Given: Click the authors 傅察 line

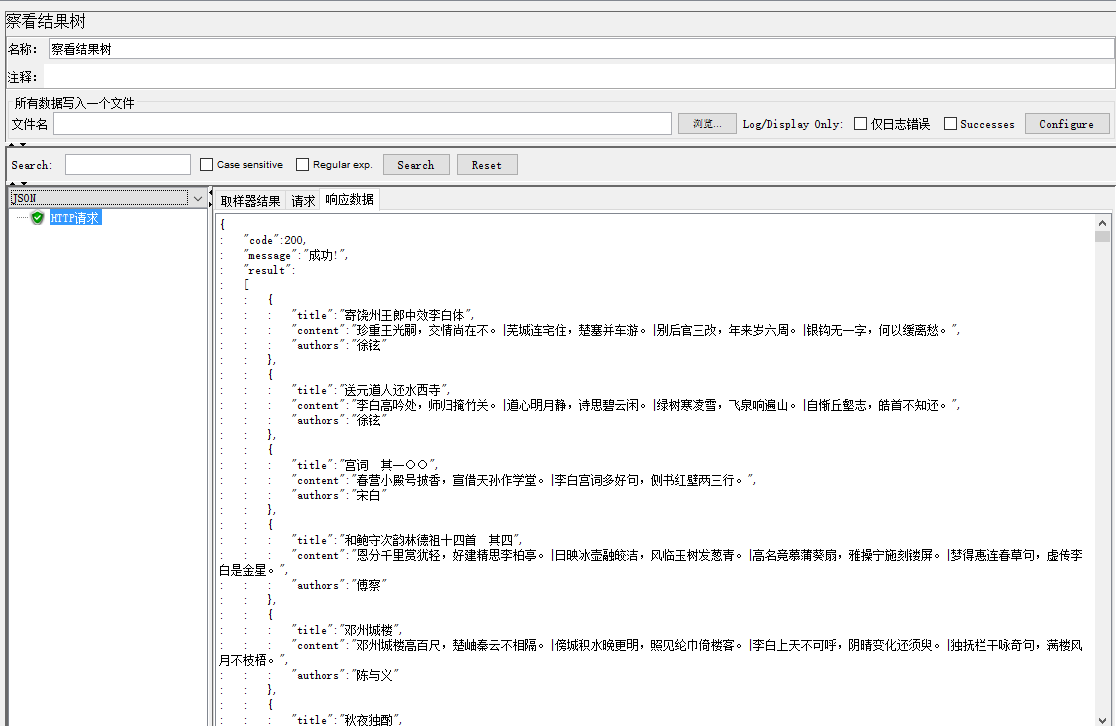Looking at the screenshot, I should point(339,585).
